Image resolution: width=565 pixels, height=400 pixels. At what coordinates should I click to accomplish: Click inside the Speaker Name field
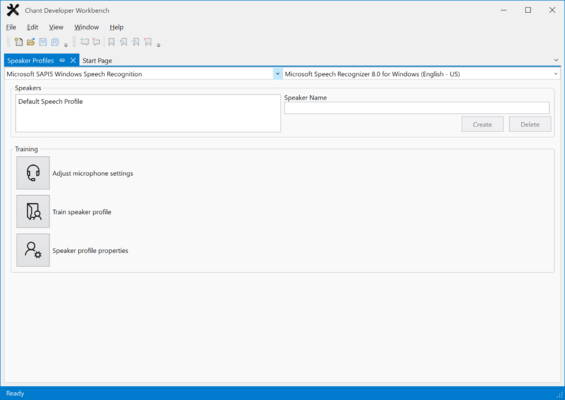(417, 108)
